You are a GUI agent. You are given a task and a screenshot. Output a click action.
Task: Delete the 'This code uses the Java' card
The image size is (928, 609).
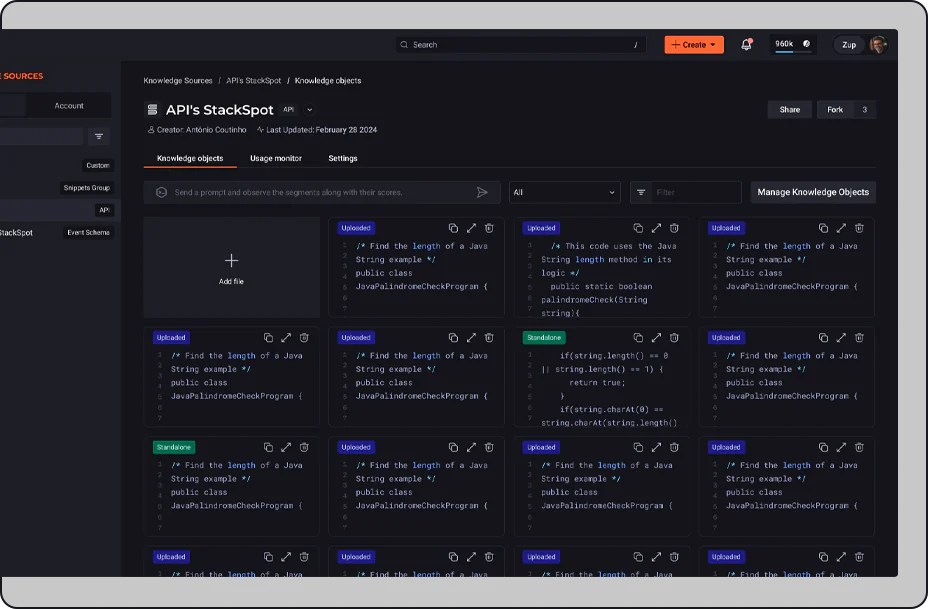coord(674,228)
